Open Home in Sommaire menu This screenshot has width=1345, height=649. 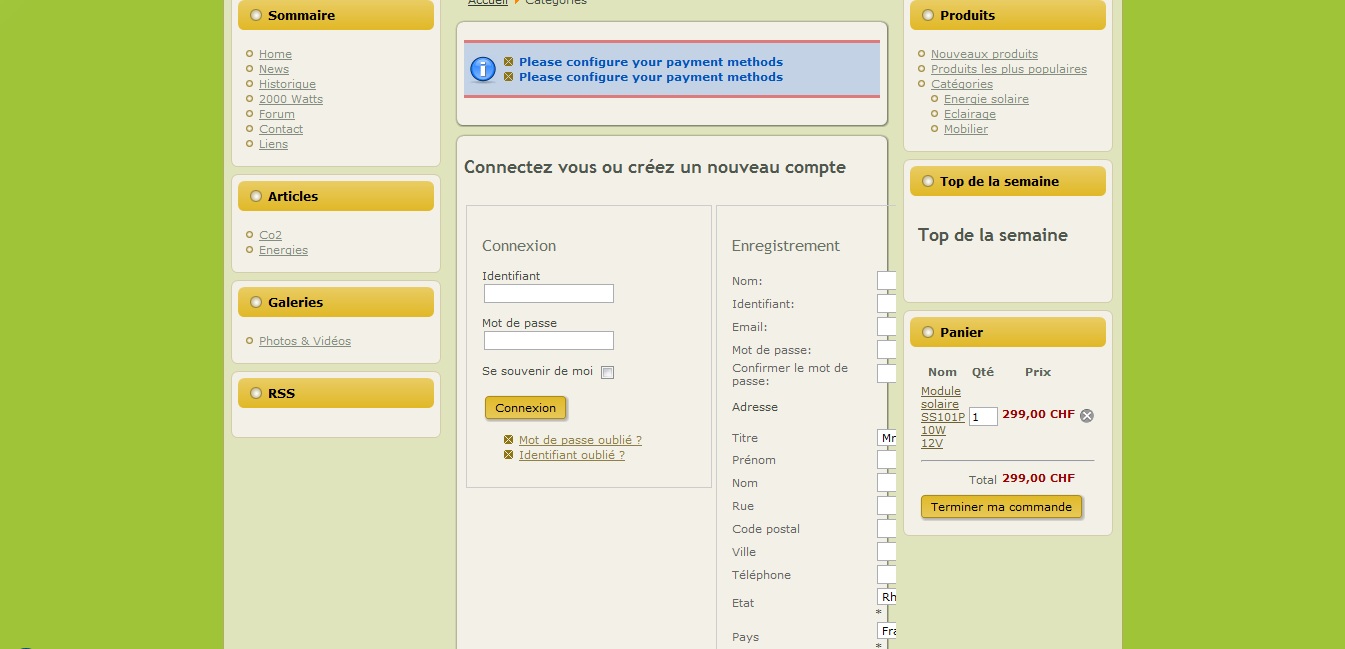point(275,54)
